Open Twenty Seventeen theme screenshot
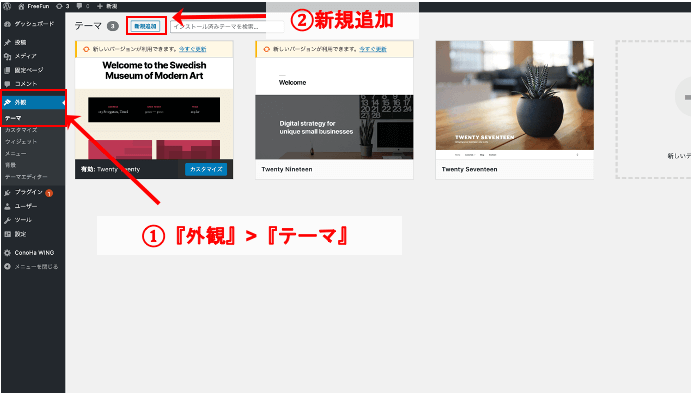The height and width of the screenshot is (394, 692). [x=515, y=100]
